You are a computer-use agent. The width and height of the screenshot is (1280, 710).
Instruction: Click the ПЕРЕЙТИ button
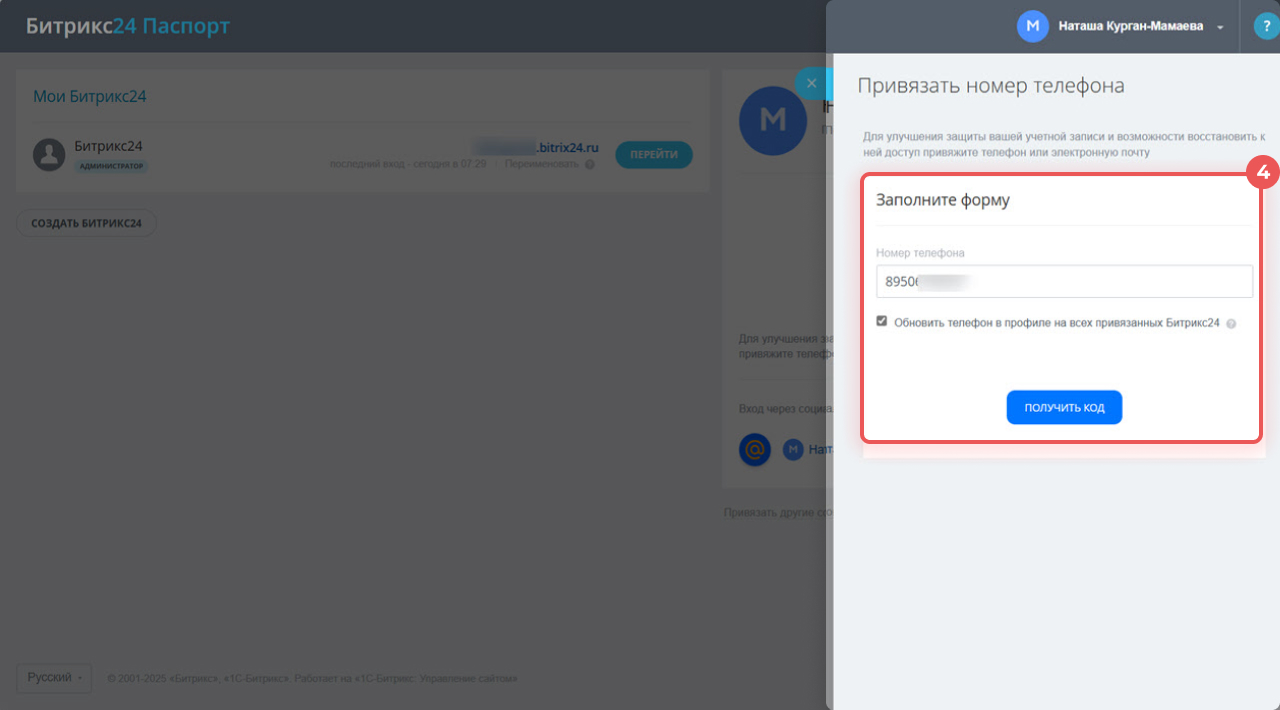654,155
